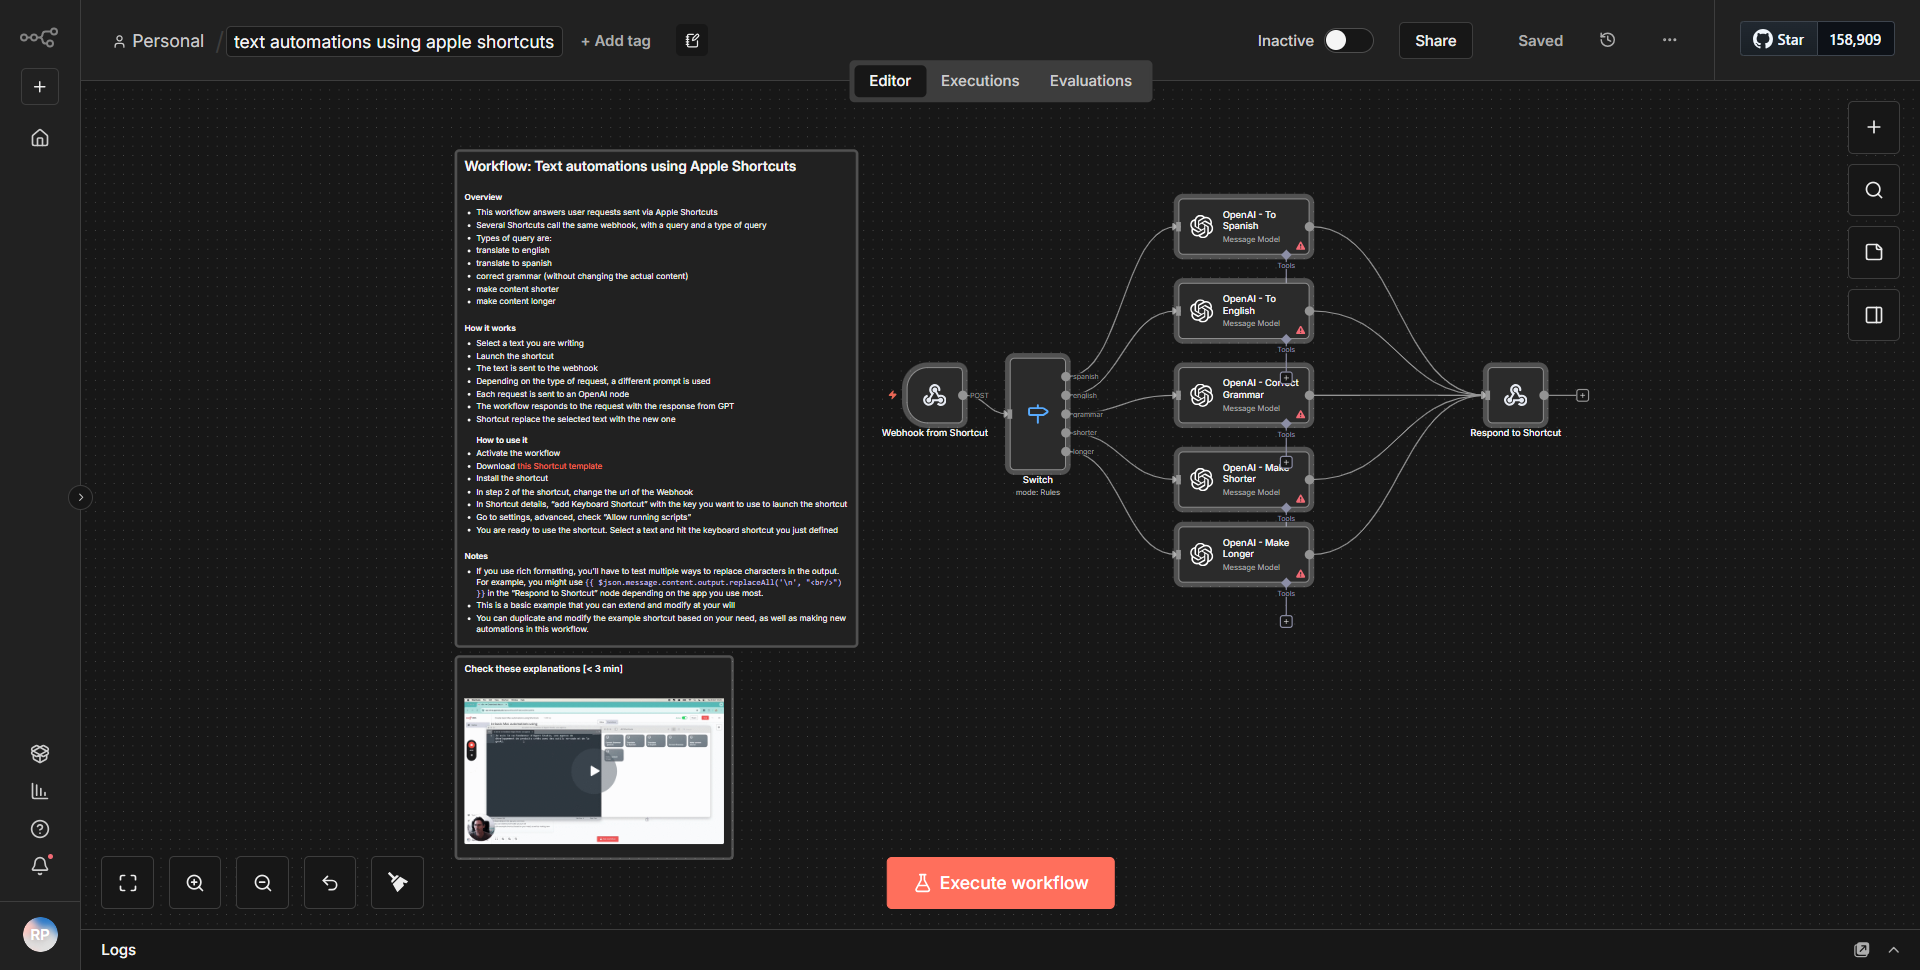This screenshot has width=1920, height=970.
Task: Click the workflow description edit icon
Action: pos(692,40)
